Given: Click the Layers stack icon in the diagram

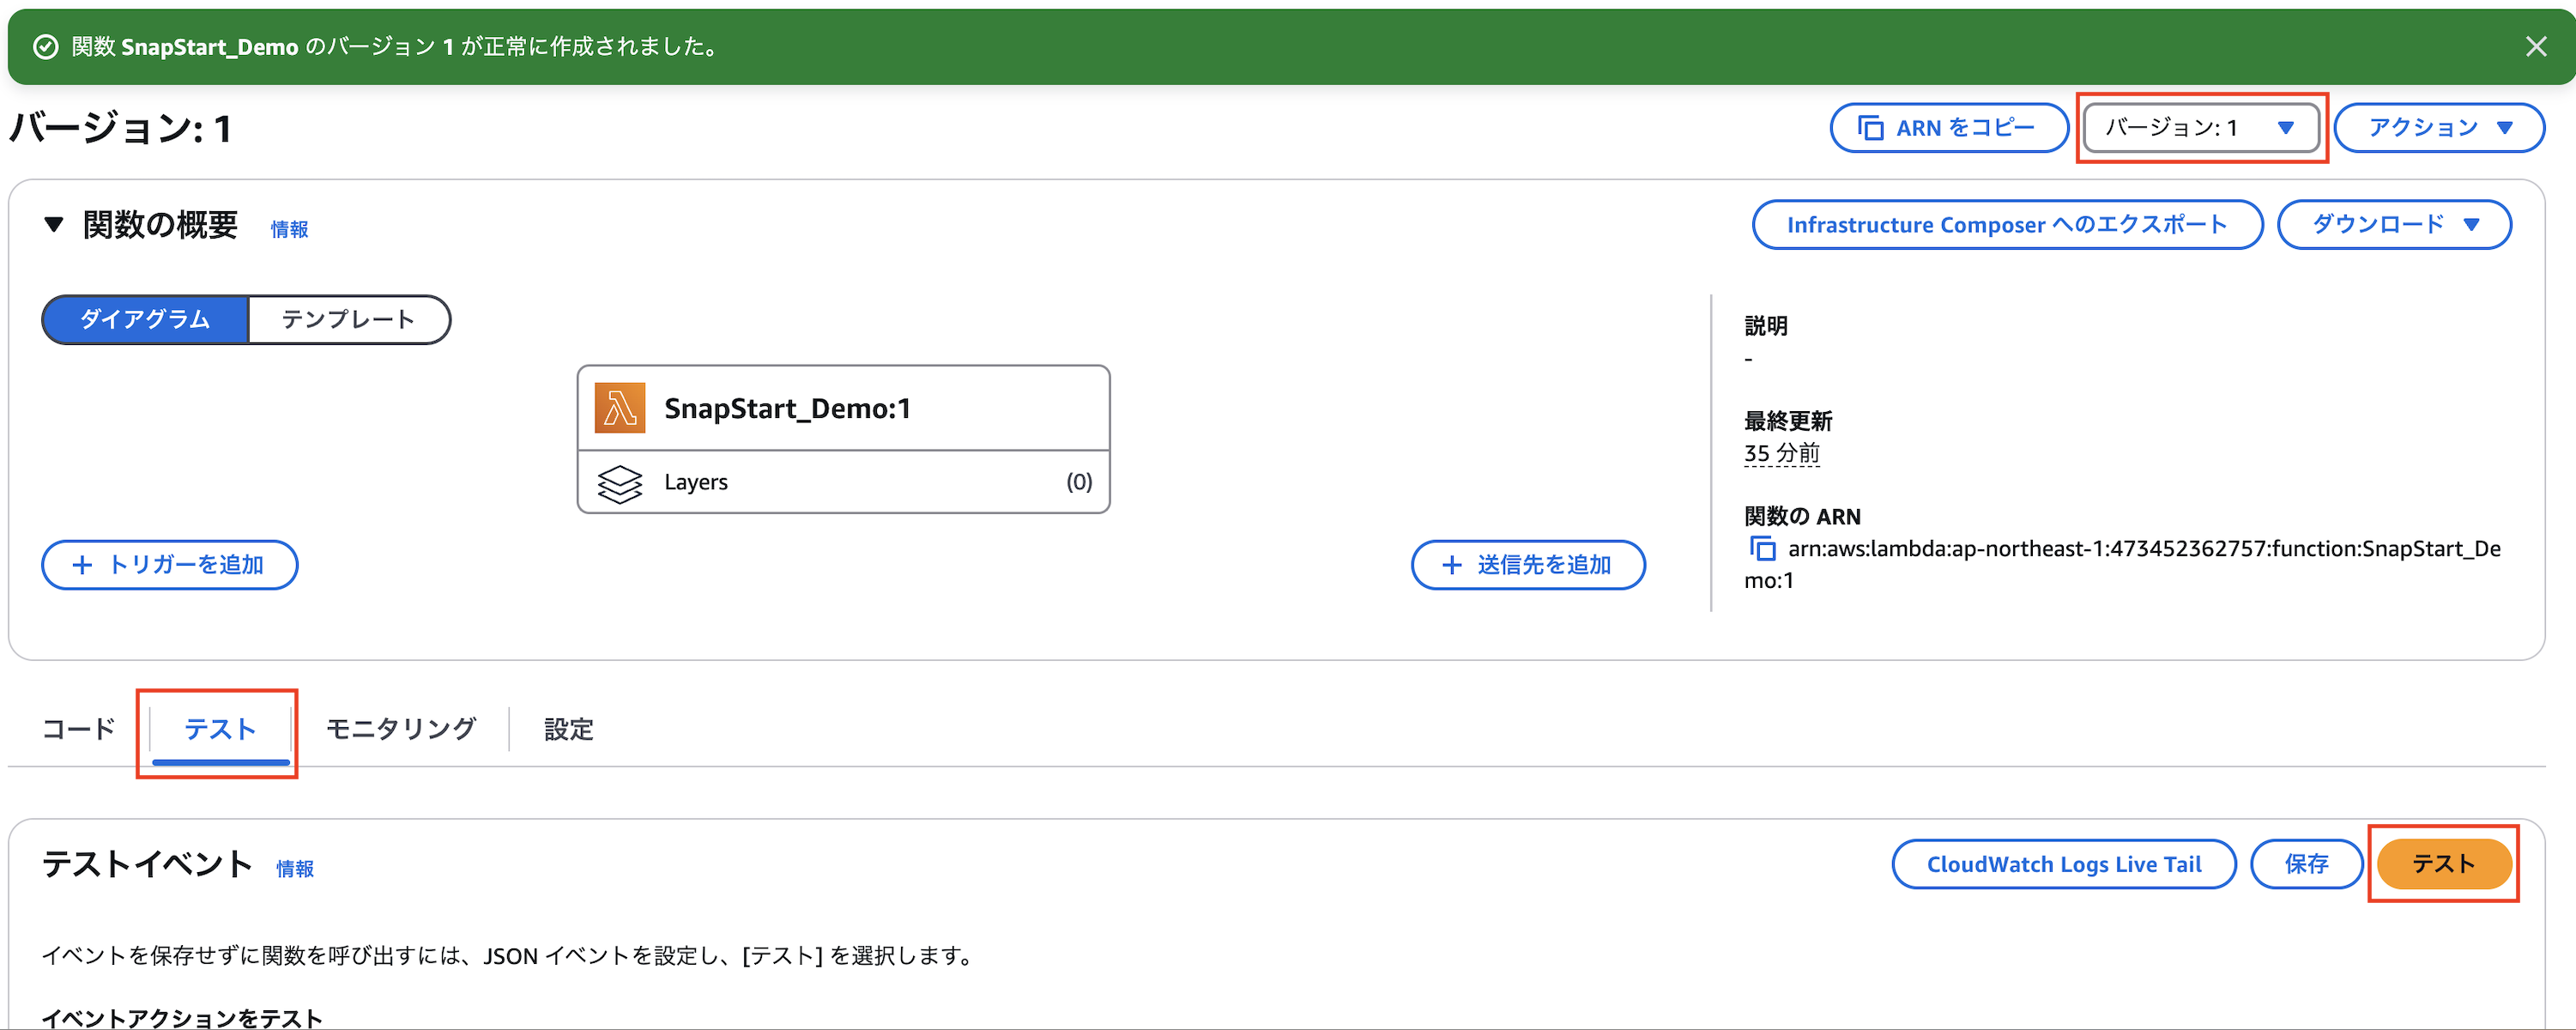Looking at the screenshot, I should (621, 482).
